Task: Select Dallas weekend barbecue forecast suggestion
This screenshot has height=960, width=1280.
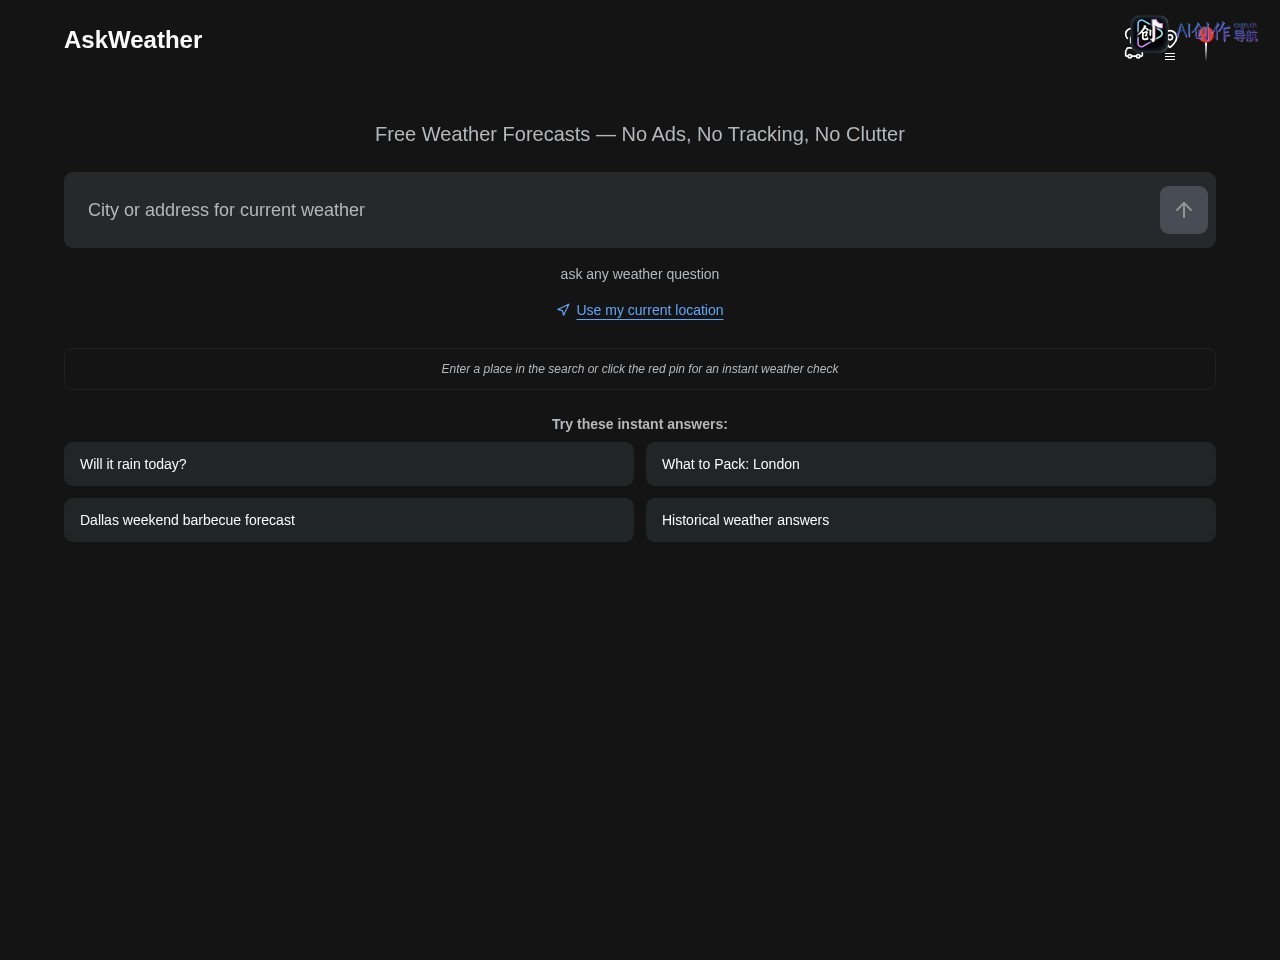Action: point(349,520)
